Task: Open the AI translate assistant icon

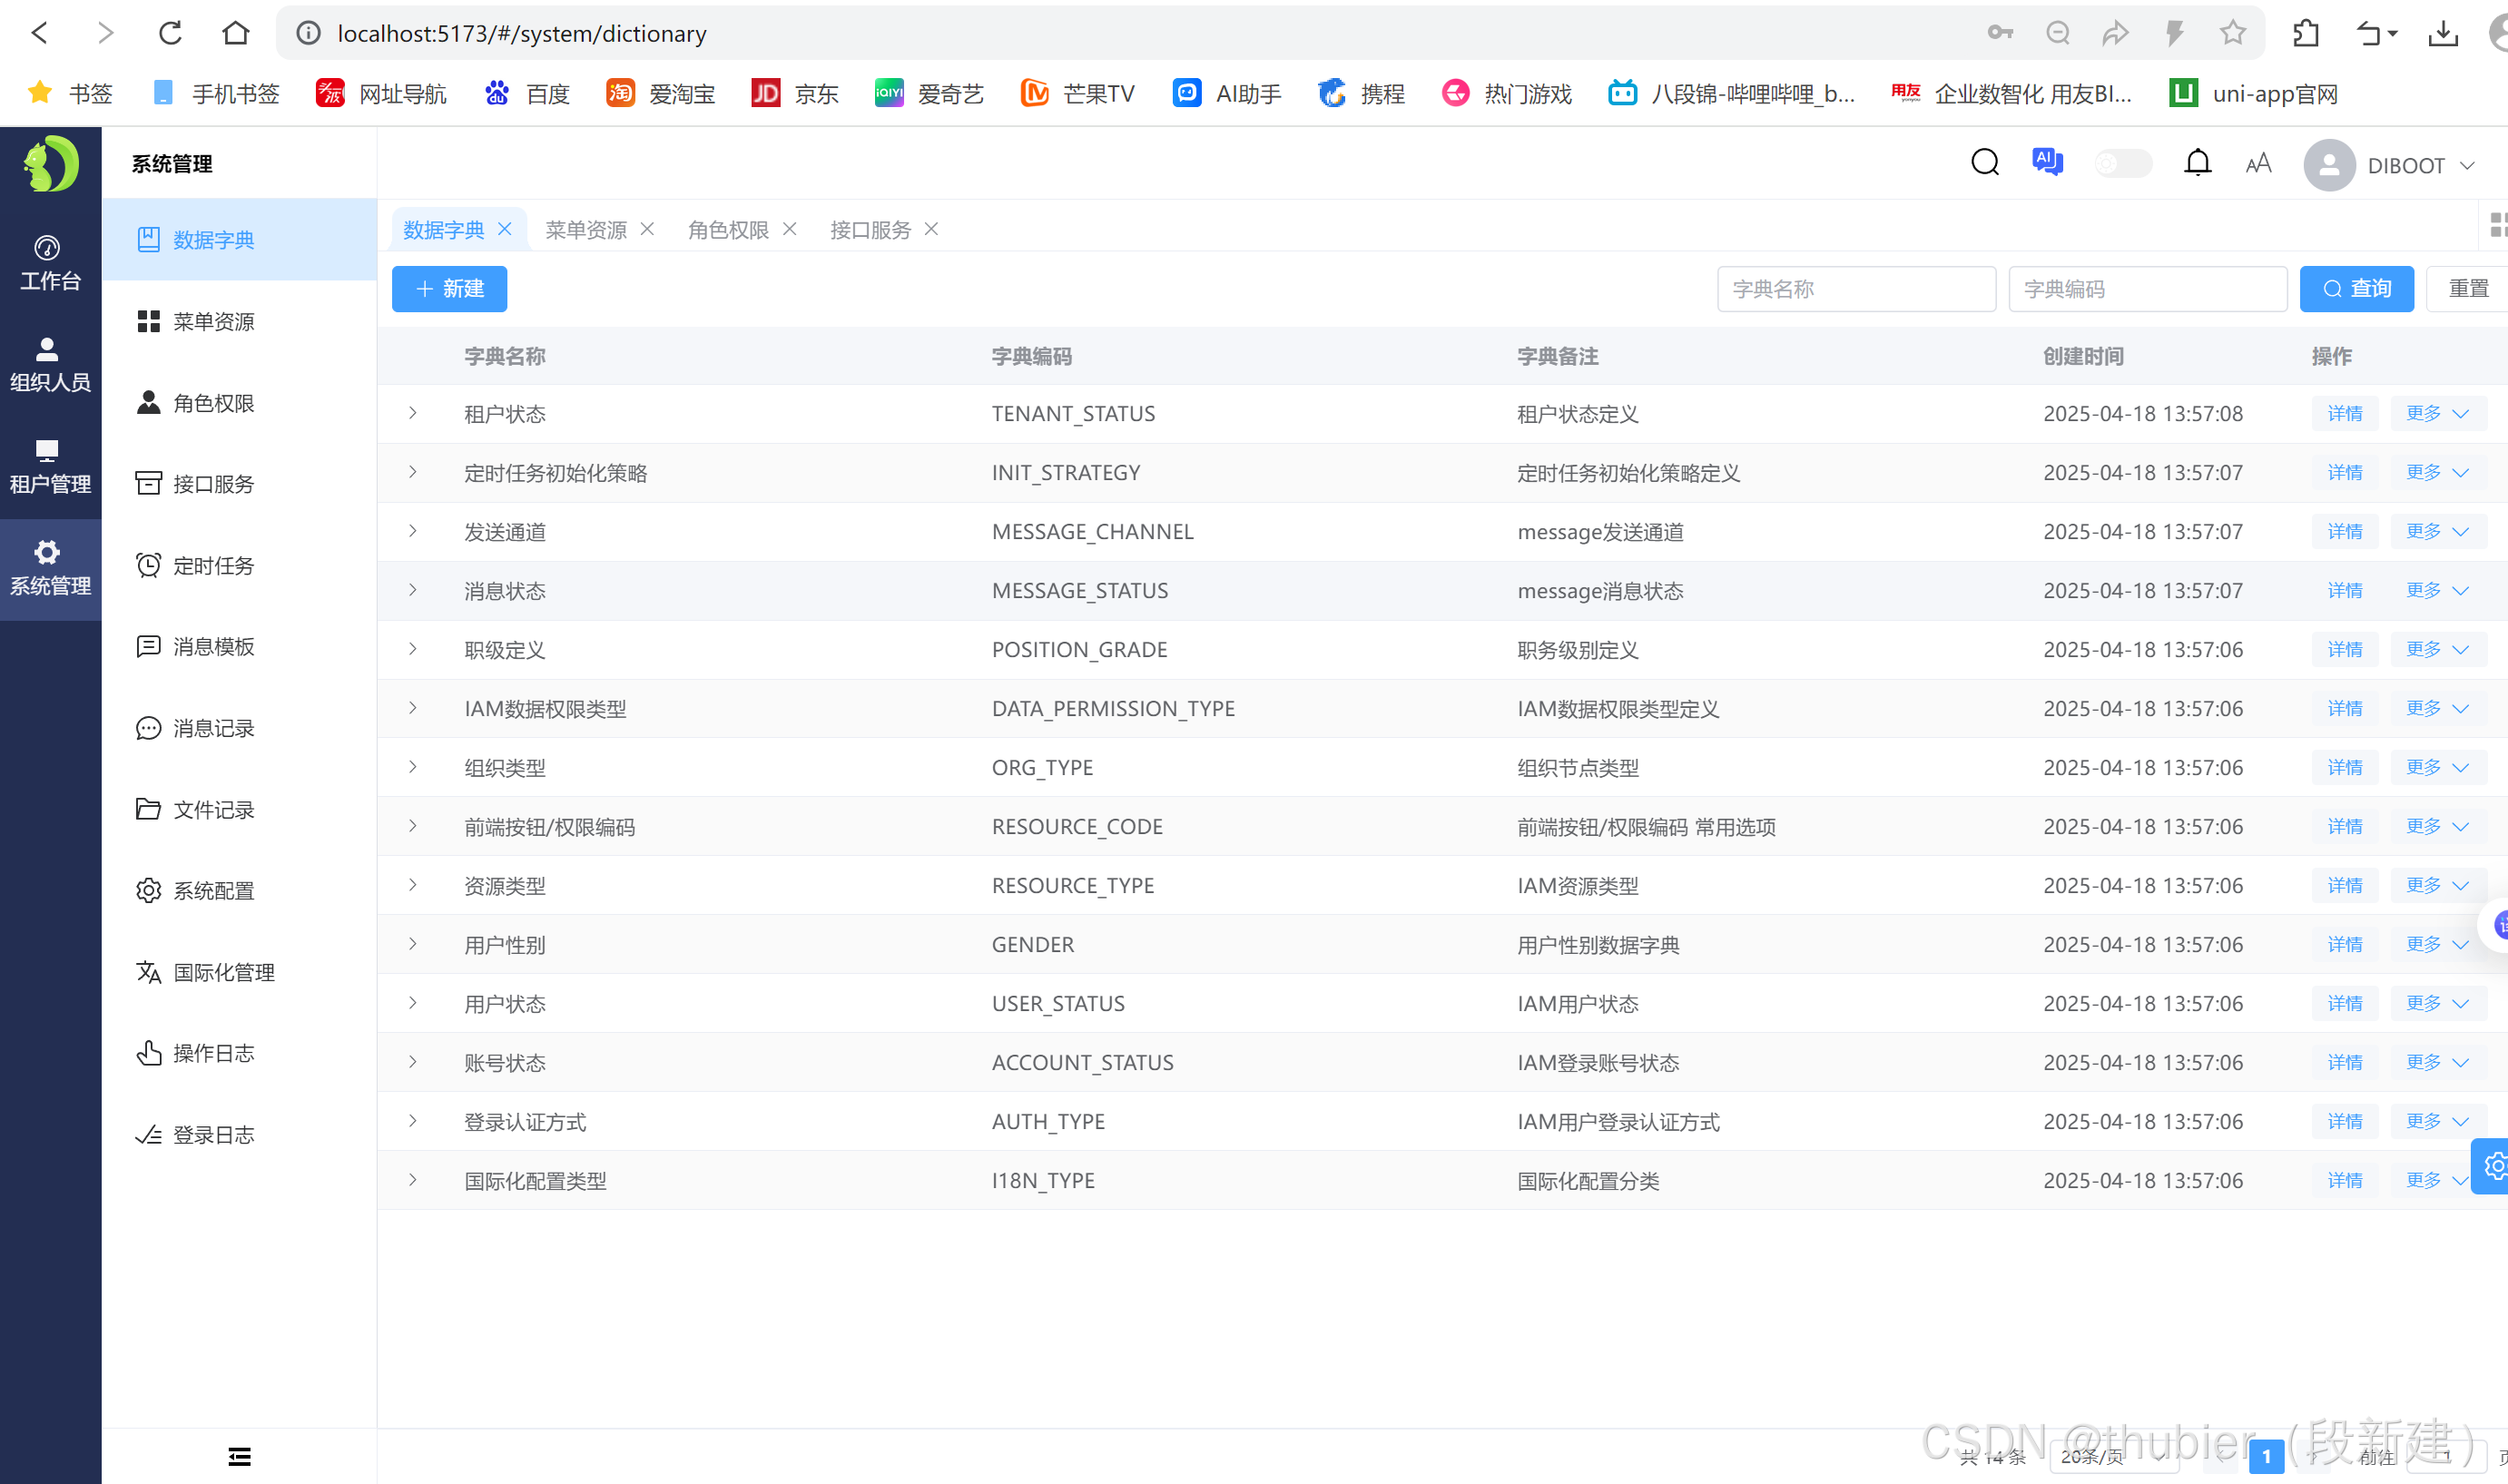Action: 2046,162
